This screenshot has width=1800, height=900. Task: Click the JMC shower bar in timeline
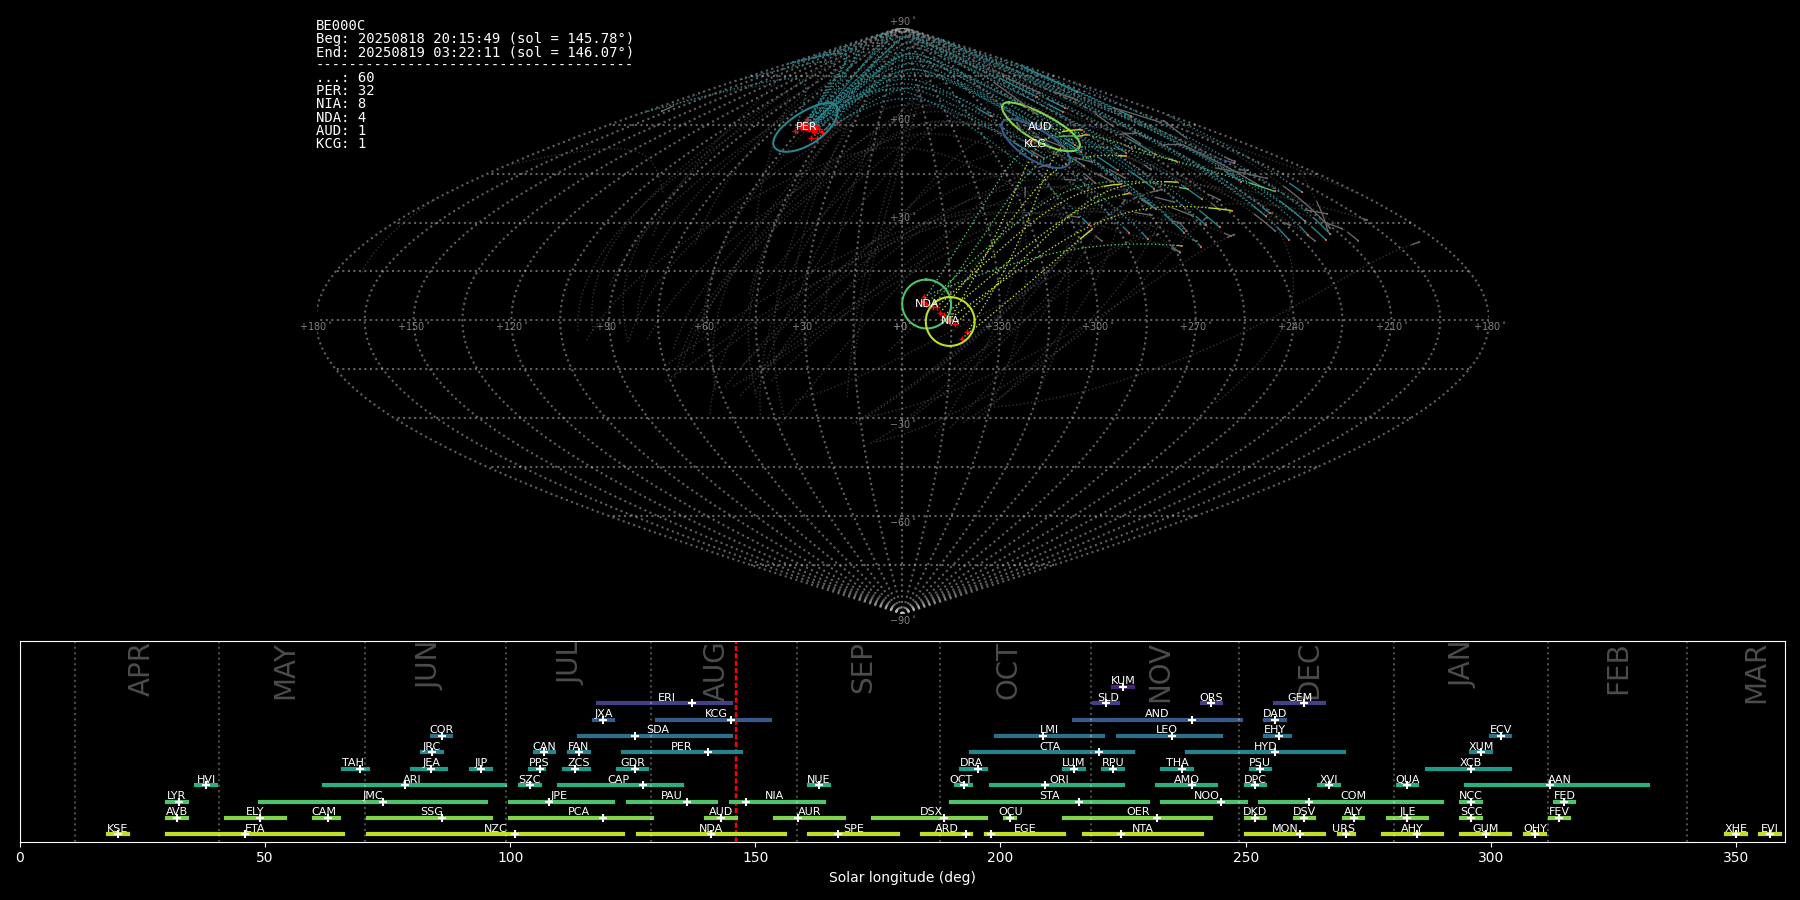click(373, 801)
